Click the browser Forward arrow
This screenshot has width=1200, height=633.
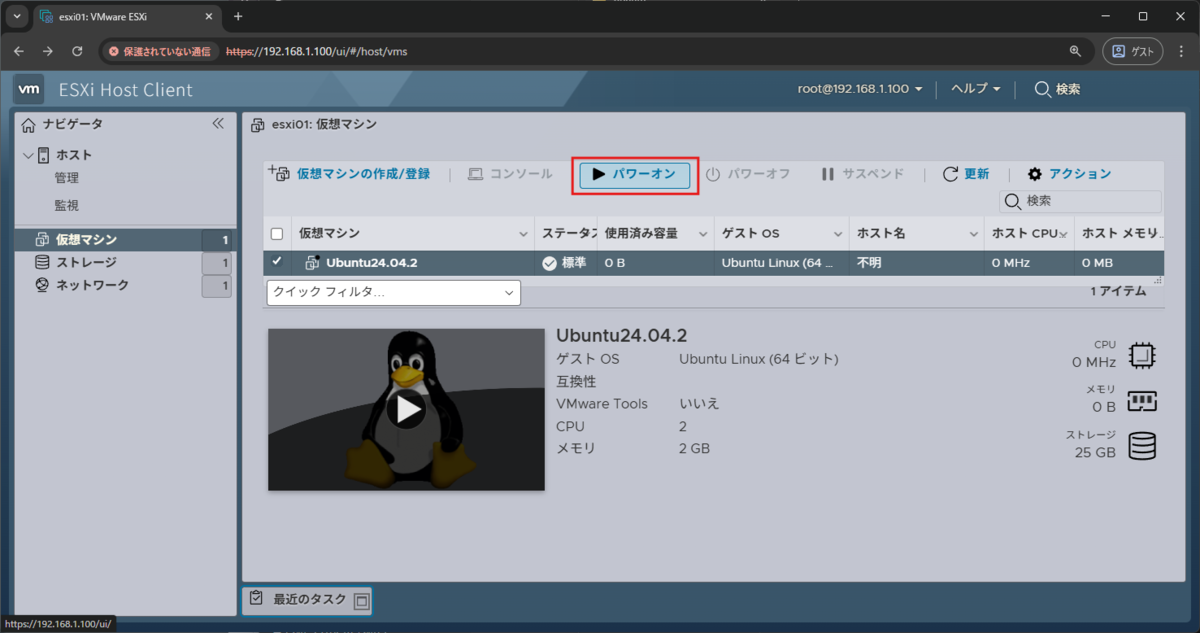click(48, 51)
